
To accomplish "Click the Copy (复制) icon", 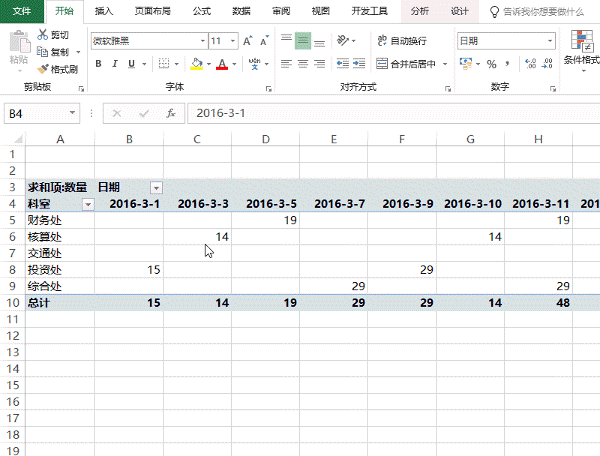I will (x=42, y=52).
